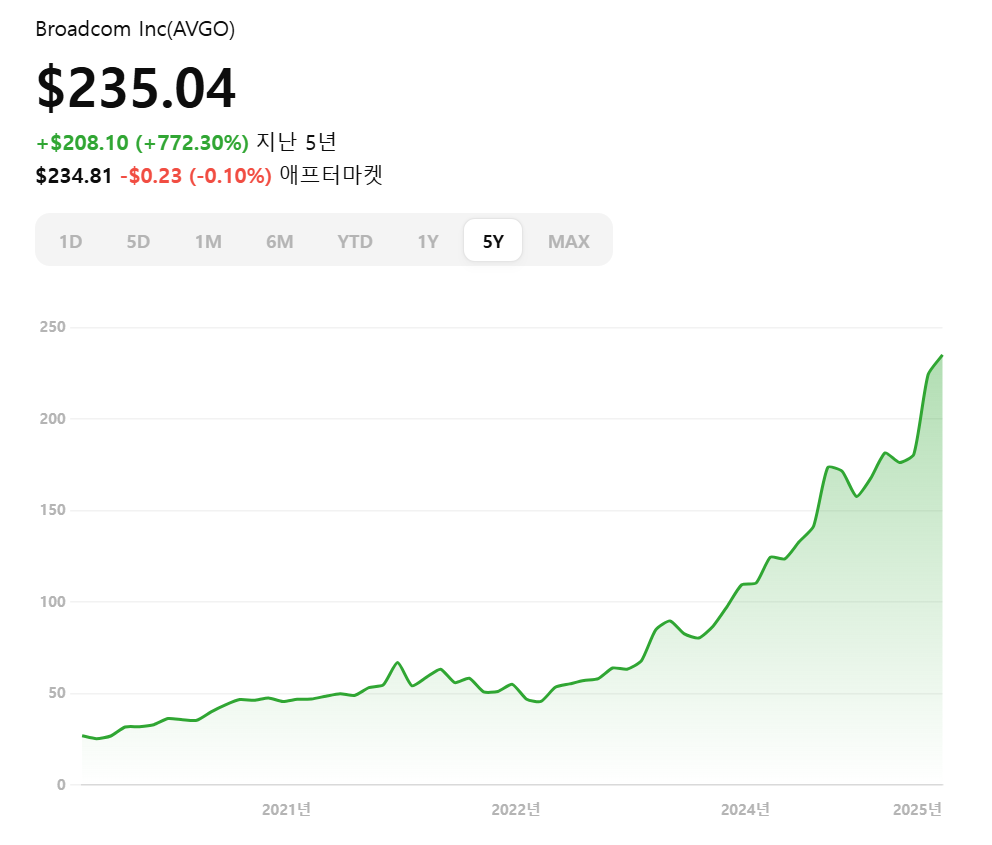Screen dimensions: 992x845
Task: View the YTD performance chart
Action: pos(355,241)
